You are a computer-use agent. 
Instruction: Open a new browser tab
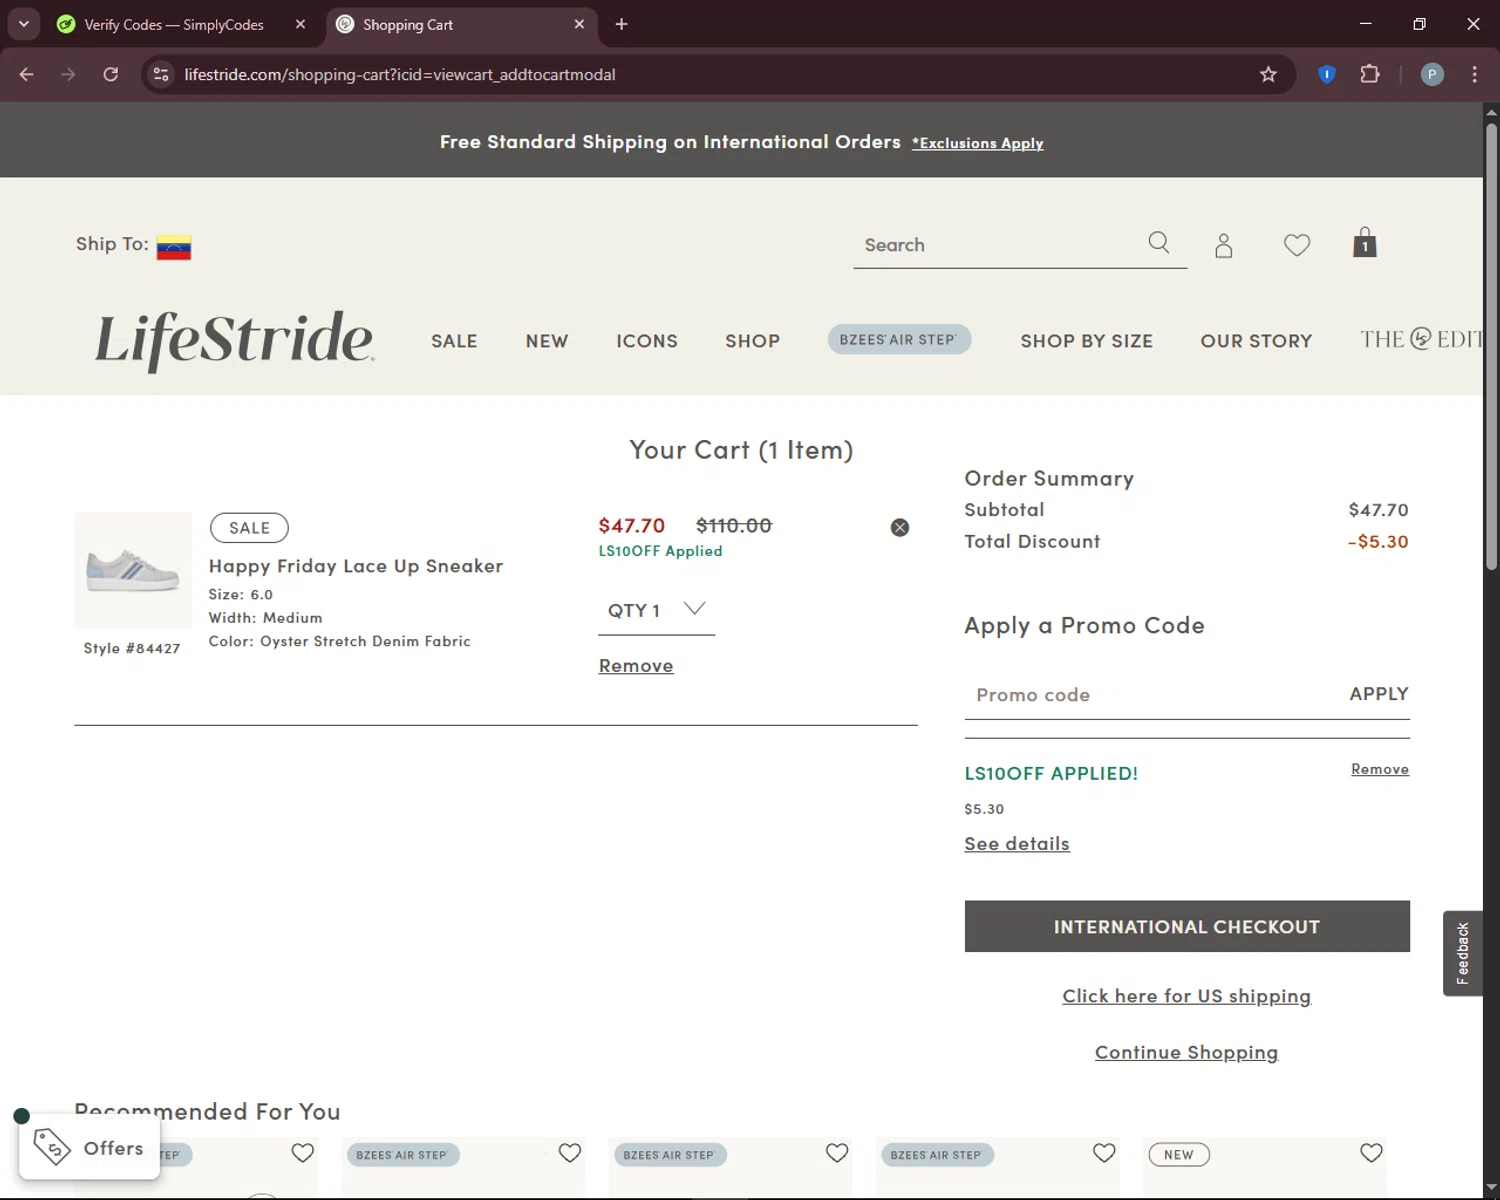(621, 24)
